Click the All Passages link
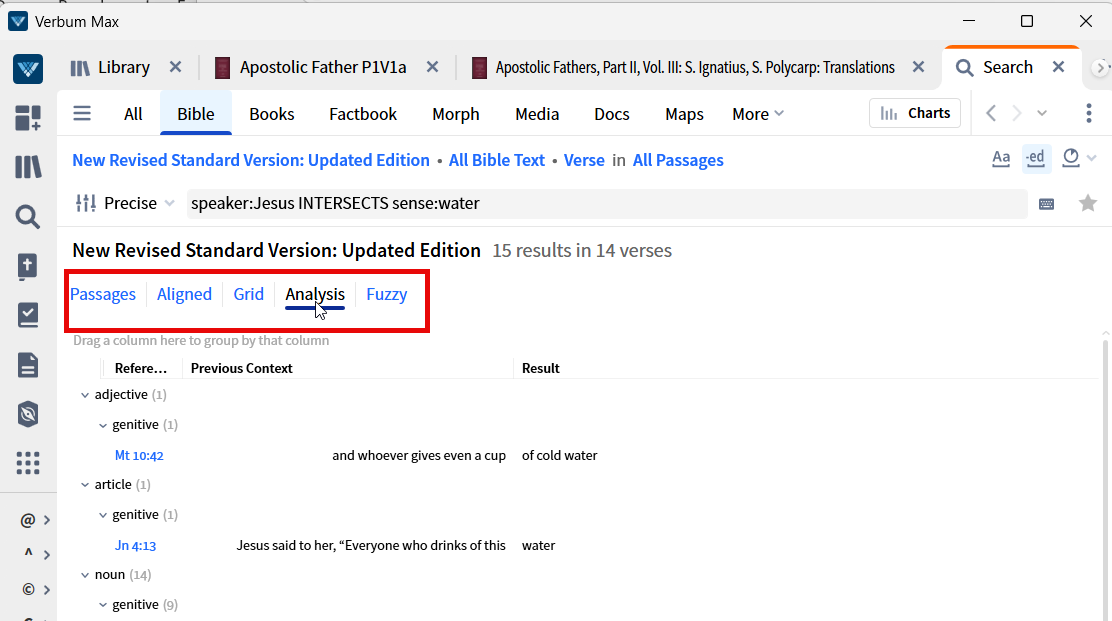This screenshot has height=621, width=1112. pyautogui.click(x=678, y=160)
